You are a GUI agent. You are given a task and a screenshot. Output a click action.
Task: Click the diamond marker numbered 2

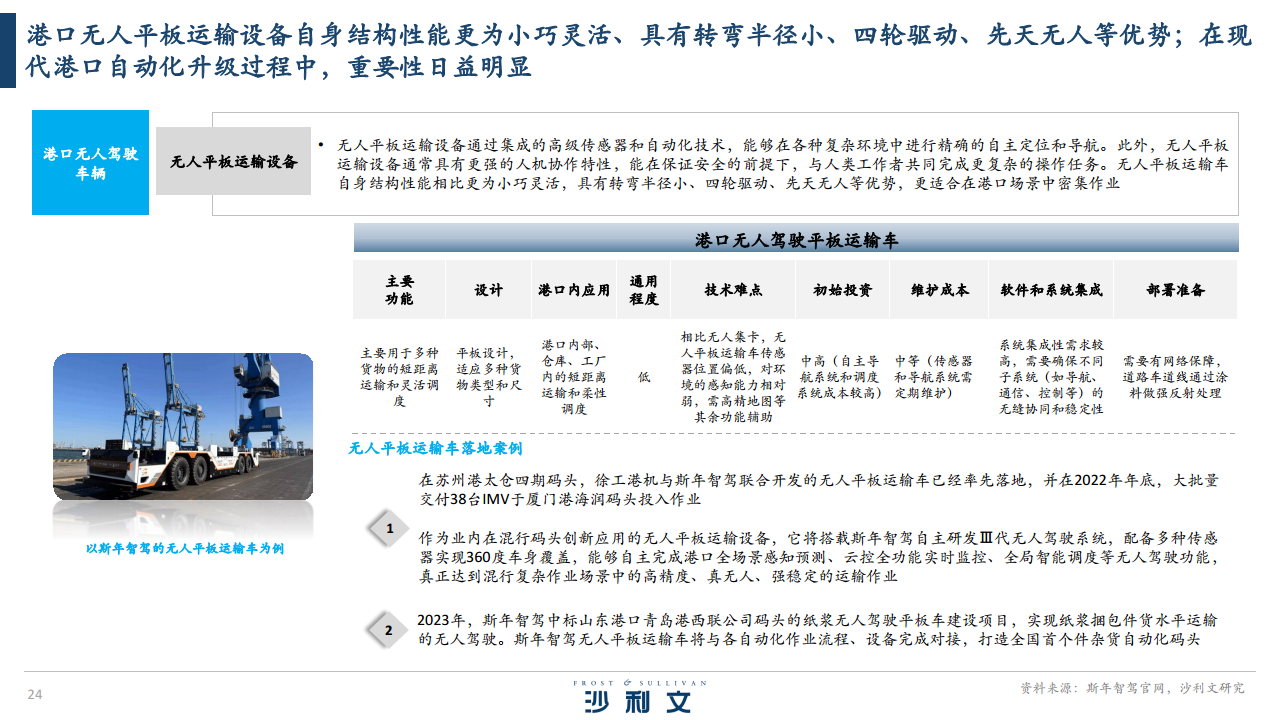388,630
